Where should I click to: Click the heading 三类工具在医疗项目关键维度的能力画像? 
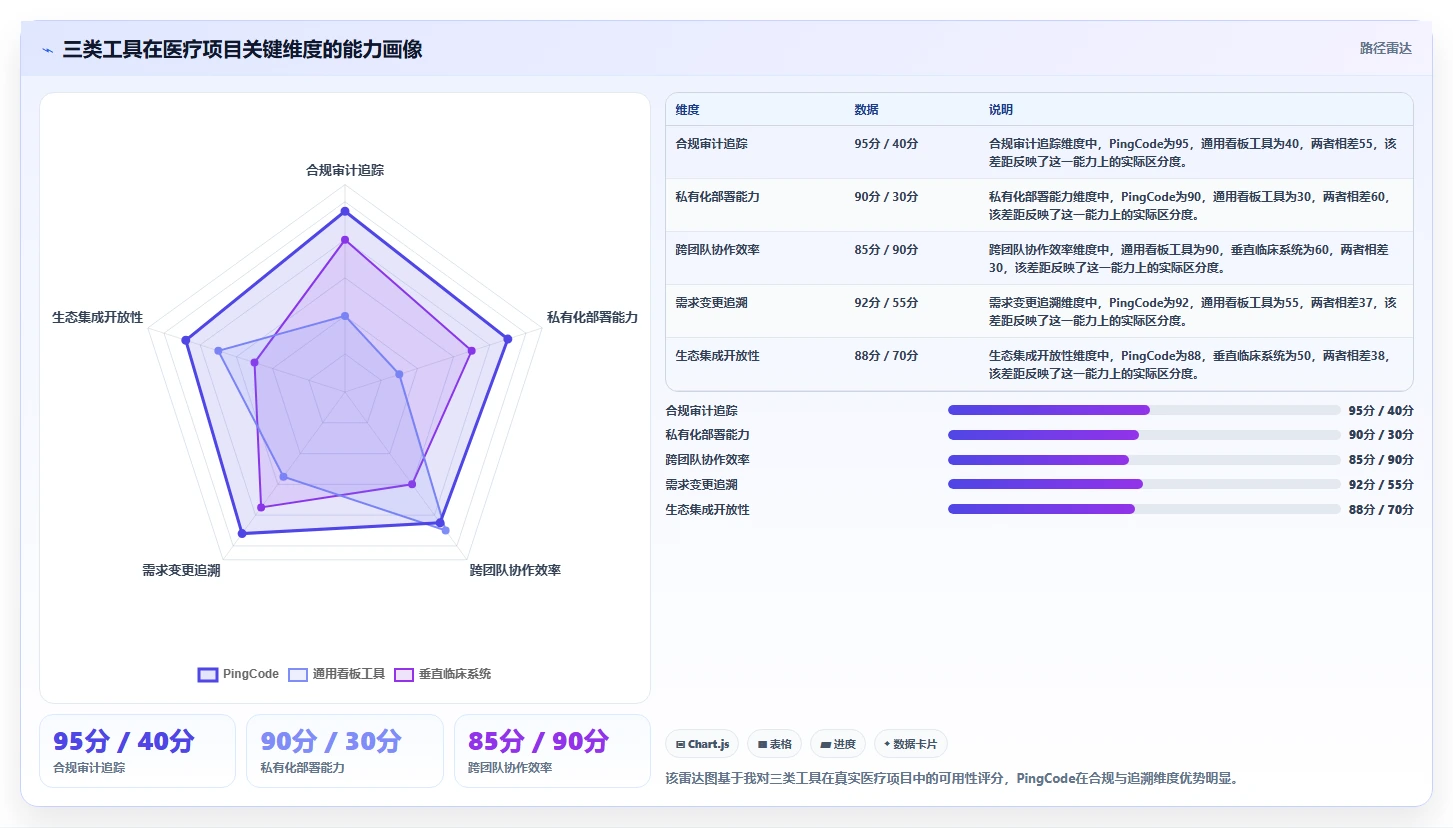tap(242, 49)
